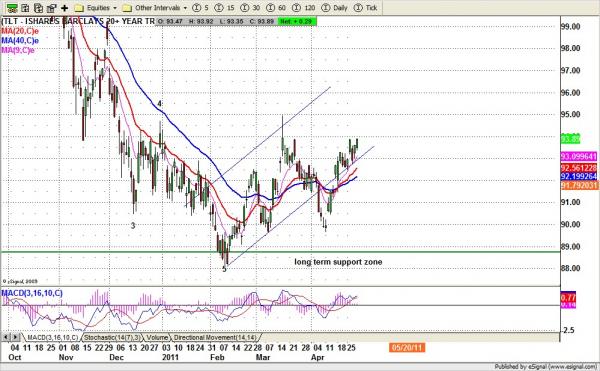Select the black plus crosshair tool
Screen dimensions: 600x371
64,8
